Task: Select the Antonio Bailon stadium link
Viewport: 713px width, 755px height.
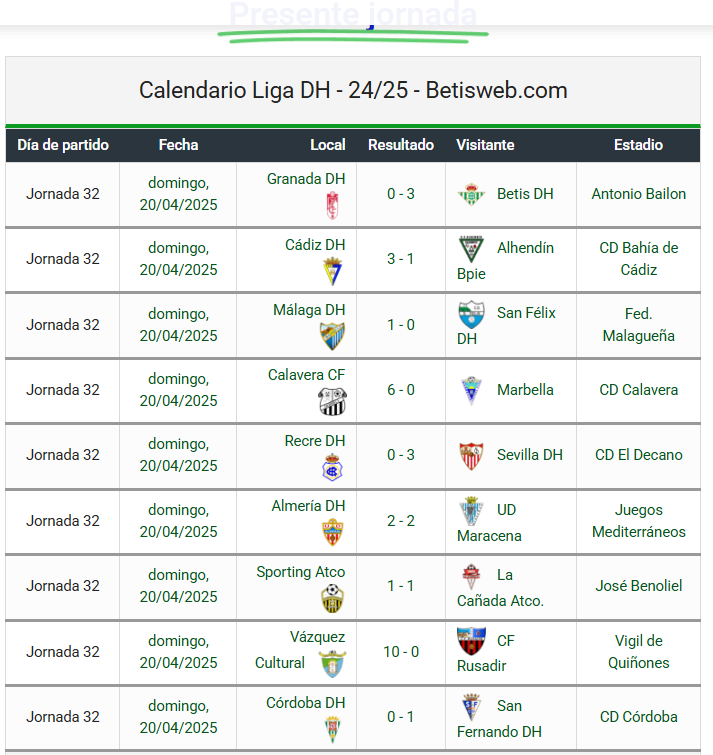Action: [638, 194]
